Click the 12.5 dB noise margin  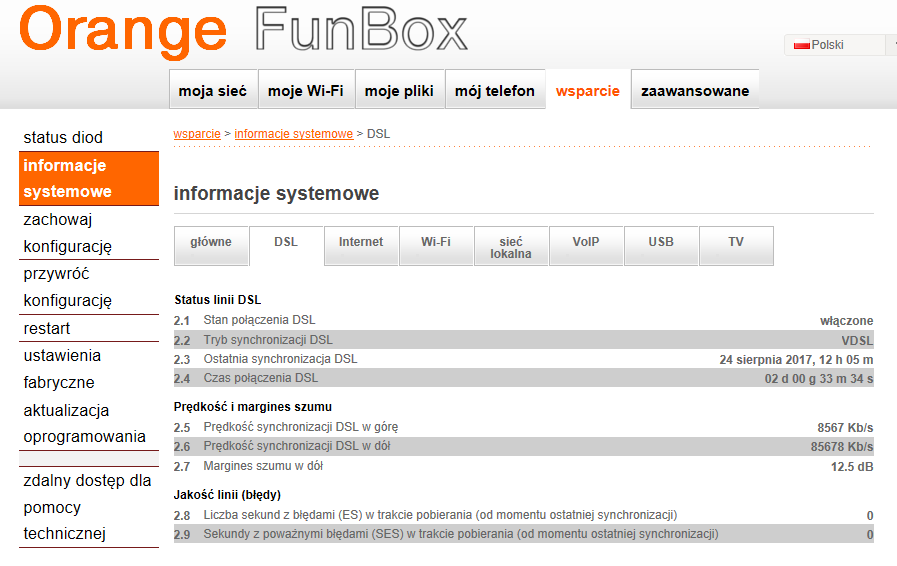pos(852,466)
